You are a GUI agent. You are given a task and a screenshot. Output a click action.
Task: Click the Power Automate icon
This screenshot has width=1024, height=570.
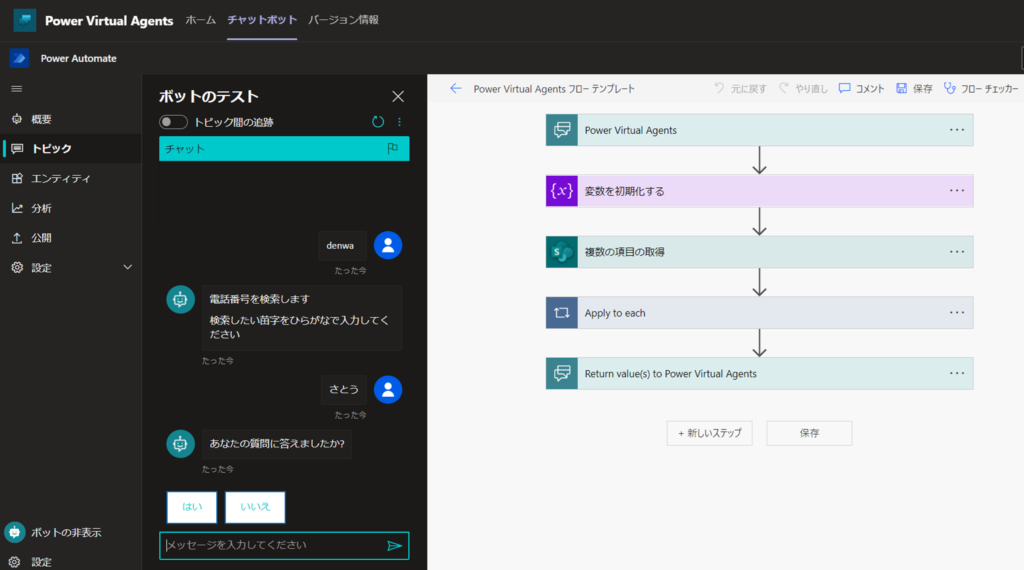click(19, 58)
